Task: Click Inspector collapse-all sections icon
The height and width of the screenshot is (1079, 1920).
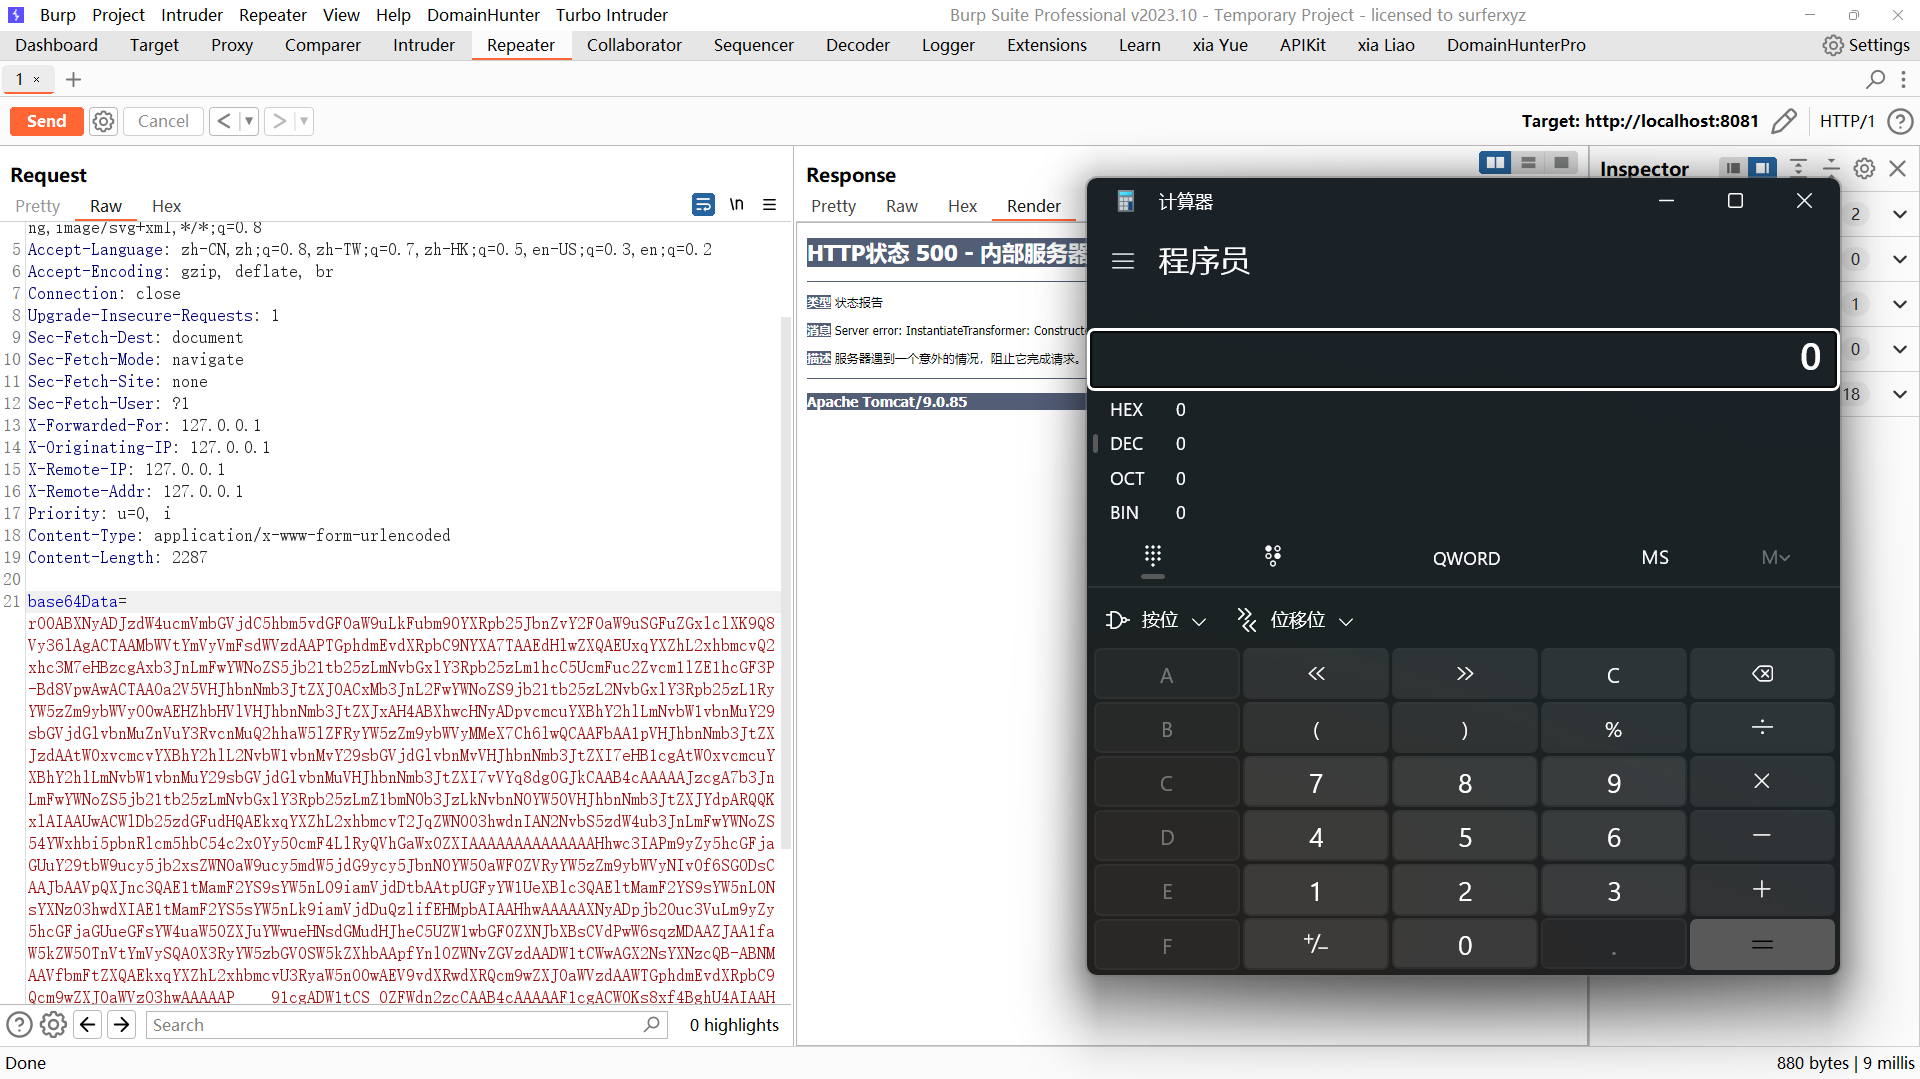Action: tap(1831, 168)
